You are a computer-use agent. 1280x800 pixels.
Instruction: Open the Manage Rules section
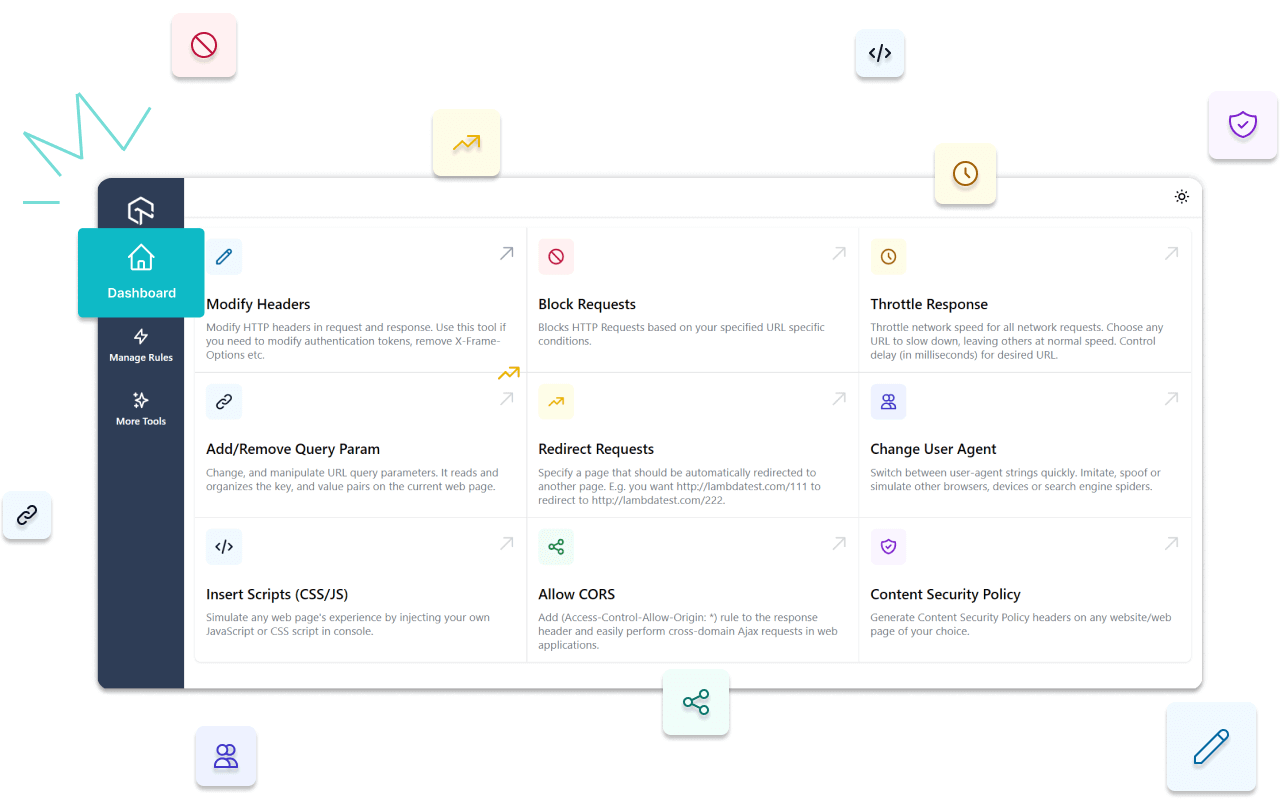point(140,345)
